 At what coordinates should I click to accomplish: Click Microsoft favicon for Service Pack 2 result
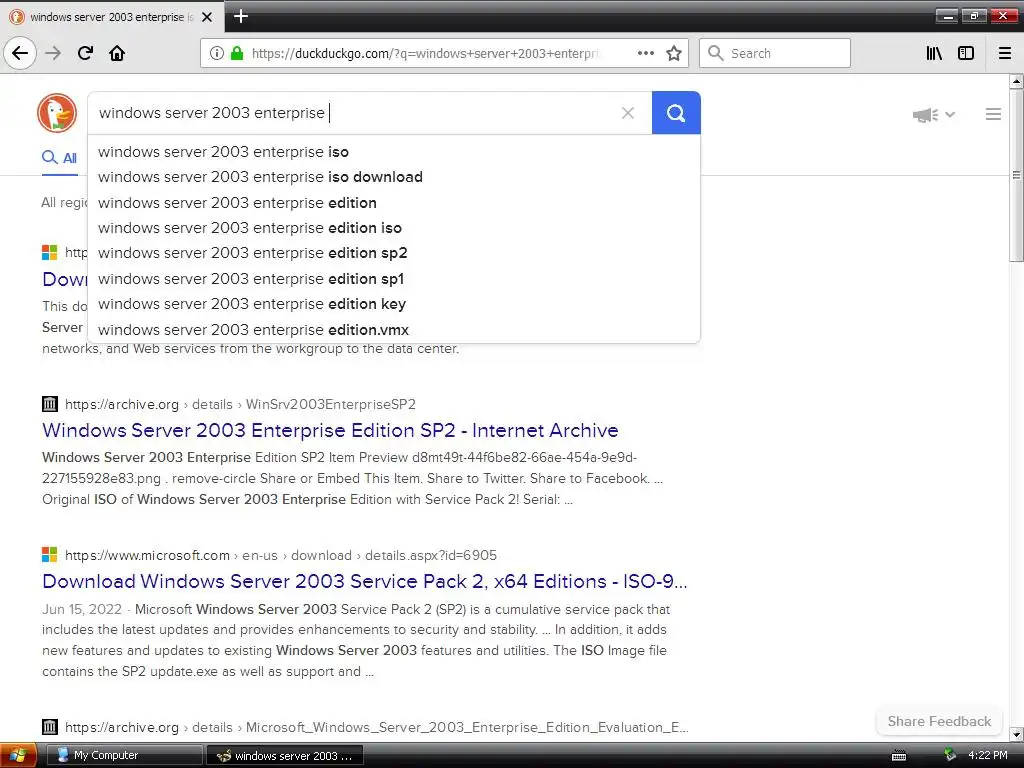tap(50, 555)
